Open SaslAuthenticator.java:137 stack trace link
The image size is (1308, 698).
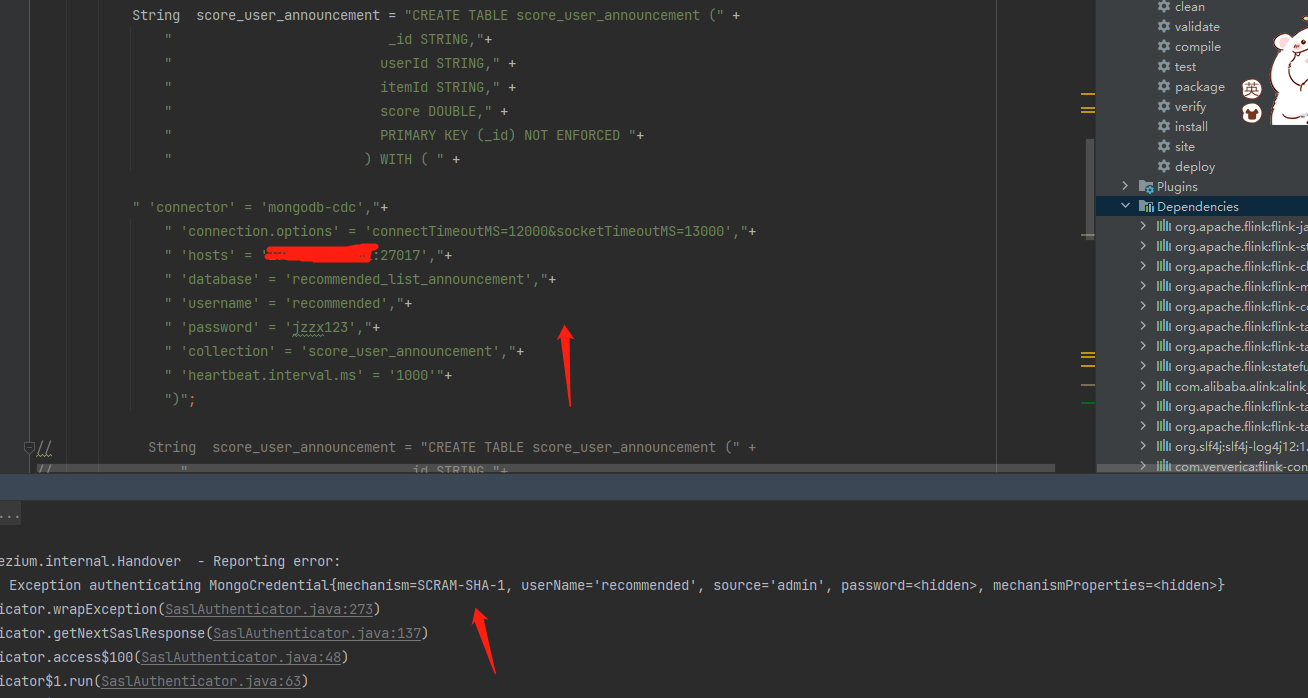317,633
